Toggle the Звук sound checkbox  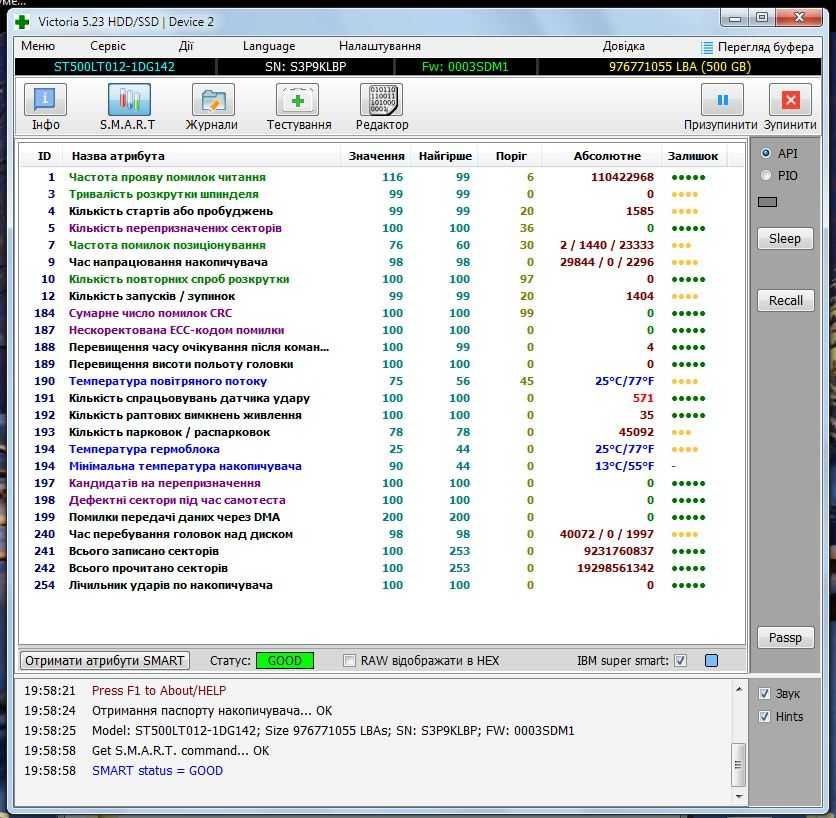click(765, 694)
